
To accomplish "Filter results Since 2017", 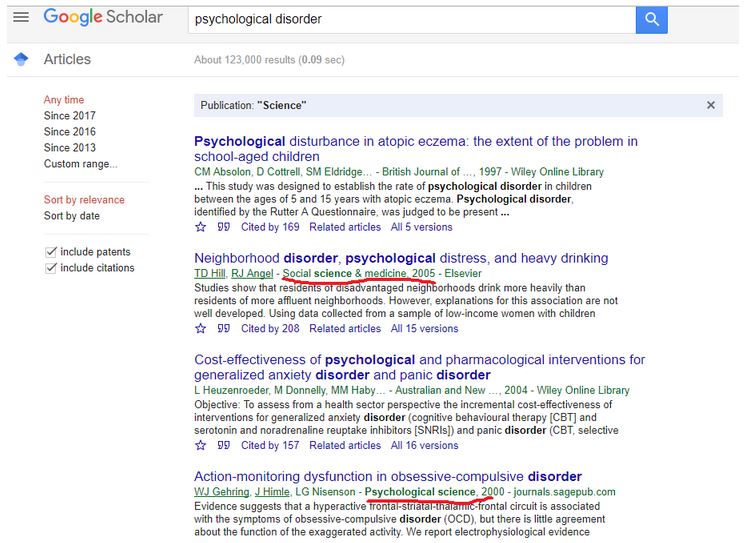I will 69,116.
